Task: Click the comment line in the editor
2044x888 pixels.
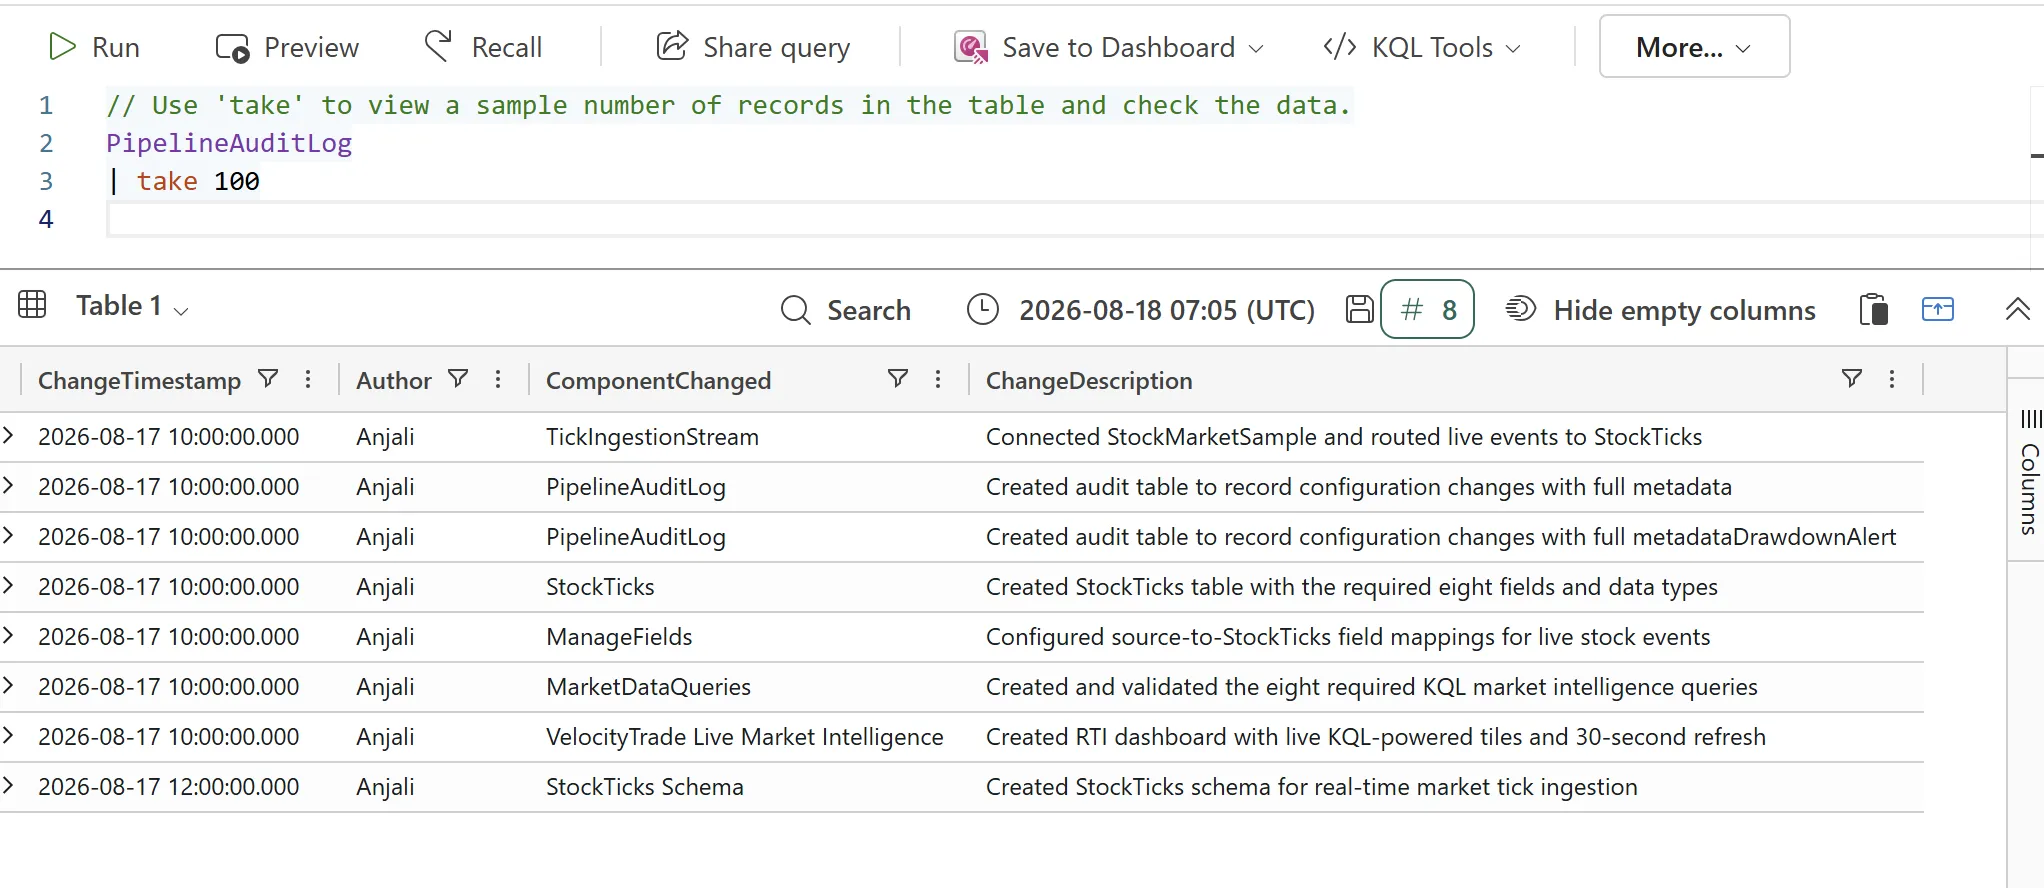Action: point(728,105)
